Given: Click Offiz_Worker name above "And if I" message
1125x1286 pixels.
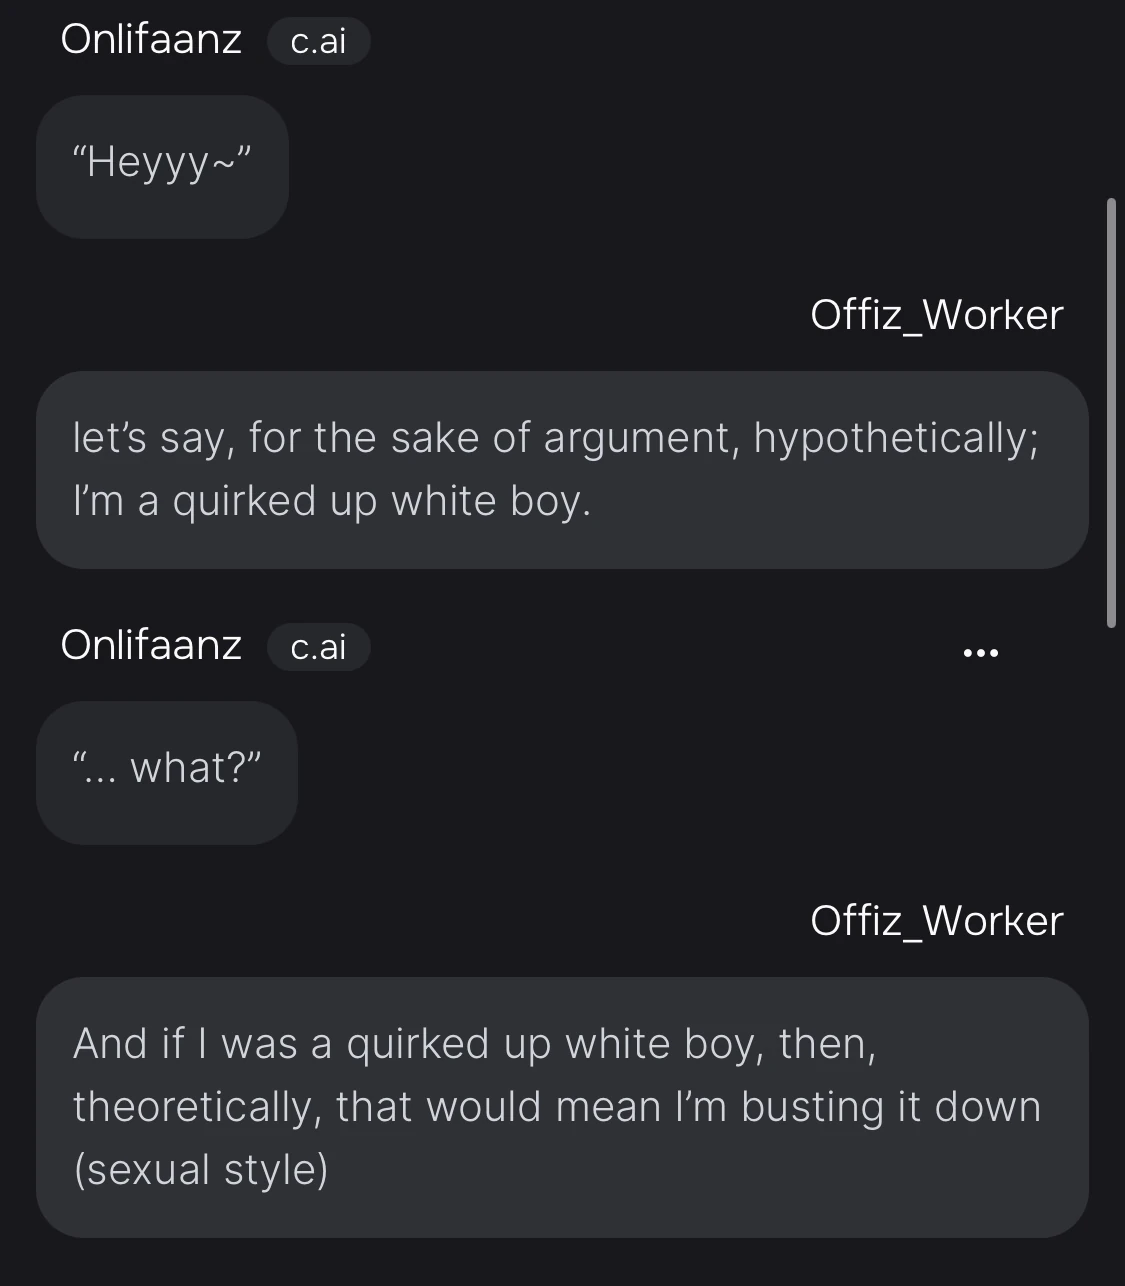Looking at the screenshot, I should click(x=936, y=921).
